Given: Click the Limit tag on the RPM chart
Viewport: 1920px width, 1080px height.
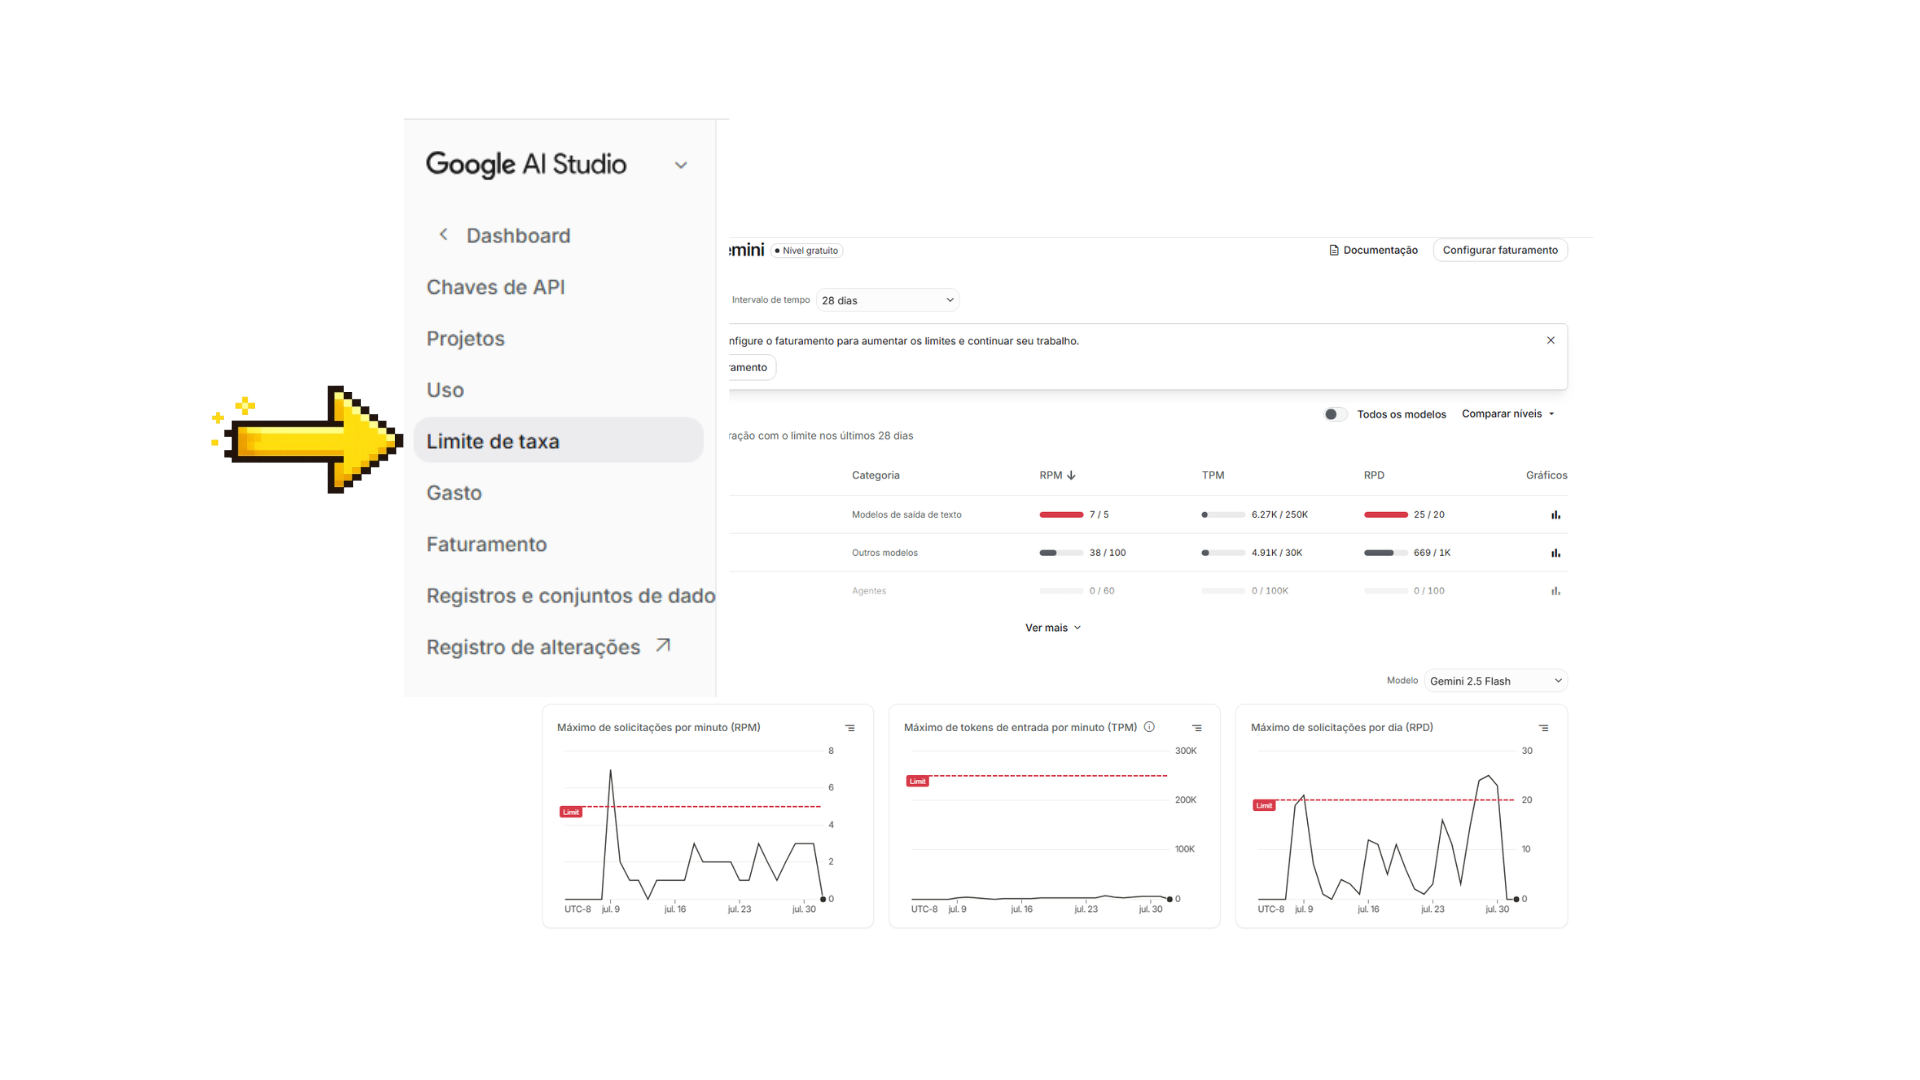Looking at the screenshot, I should click(x=570, y=812).
